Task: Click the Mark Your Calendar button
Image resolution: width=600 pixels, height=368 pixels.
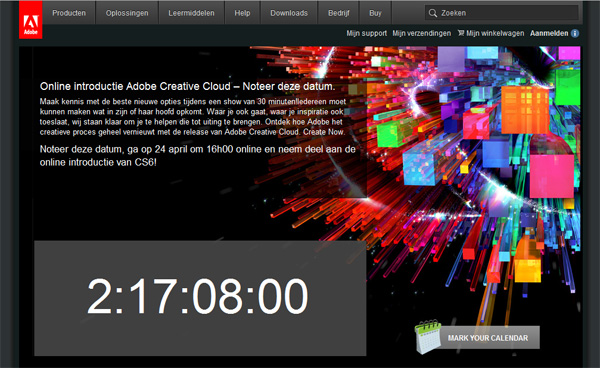Action: (x=488, y=338)
